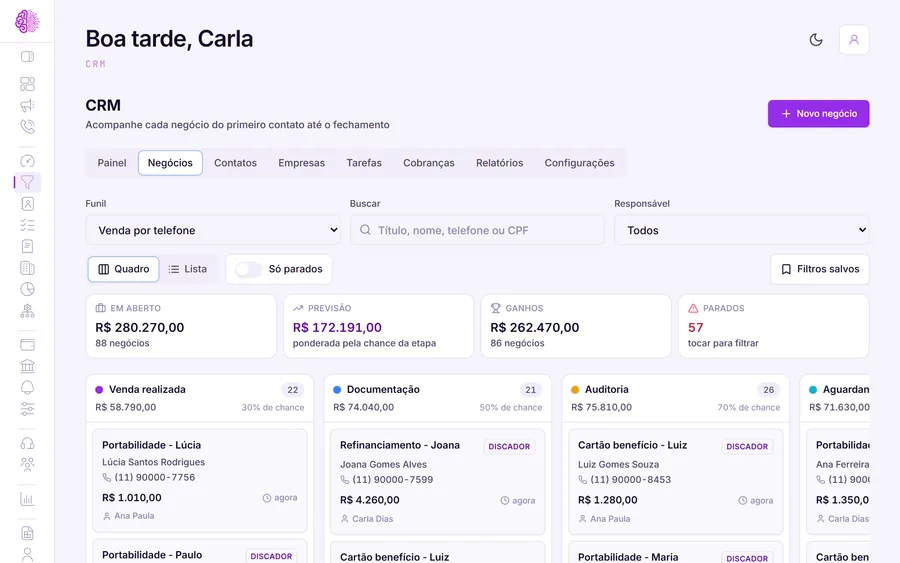The height and width of the screenshot is (563, 900).
Task: Open the wallet icon in sidebar
Action: coord(27,345)
